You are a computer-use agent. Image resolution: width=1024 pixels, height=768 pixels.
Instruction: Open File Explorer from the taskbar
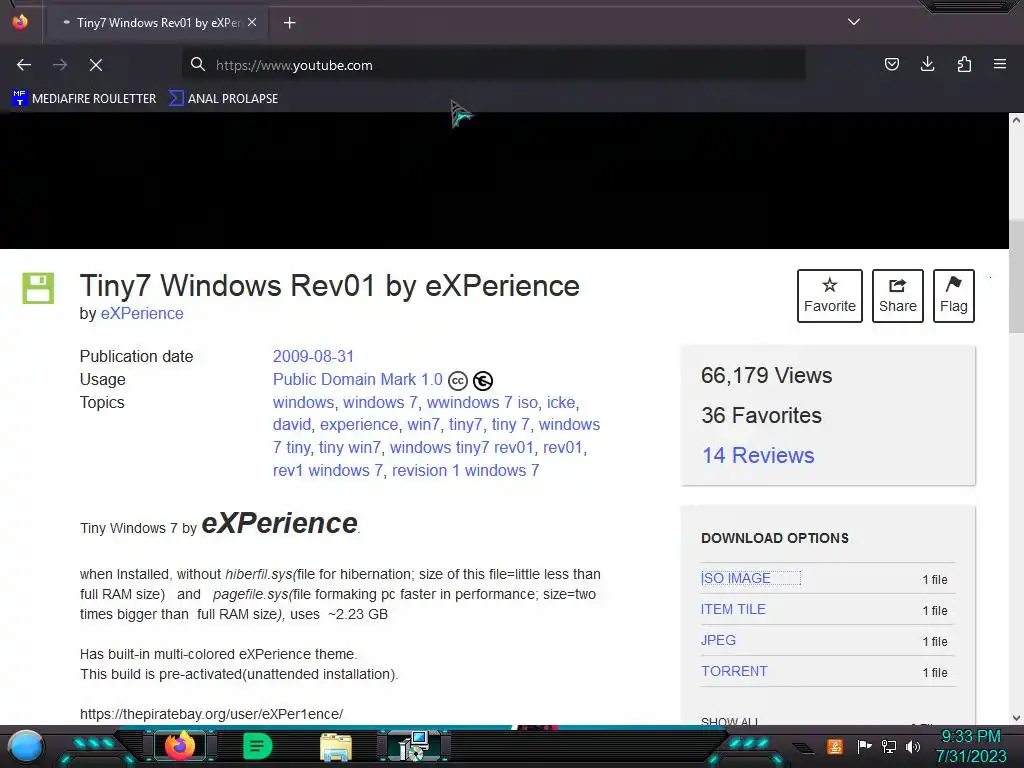[x=336, y=746]
